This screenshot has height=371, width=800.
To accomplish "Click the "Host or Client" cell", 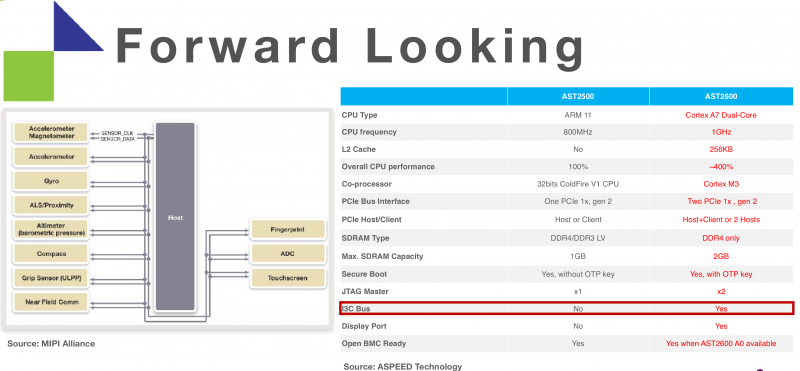I will tap(578, 219).
